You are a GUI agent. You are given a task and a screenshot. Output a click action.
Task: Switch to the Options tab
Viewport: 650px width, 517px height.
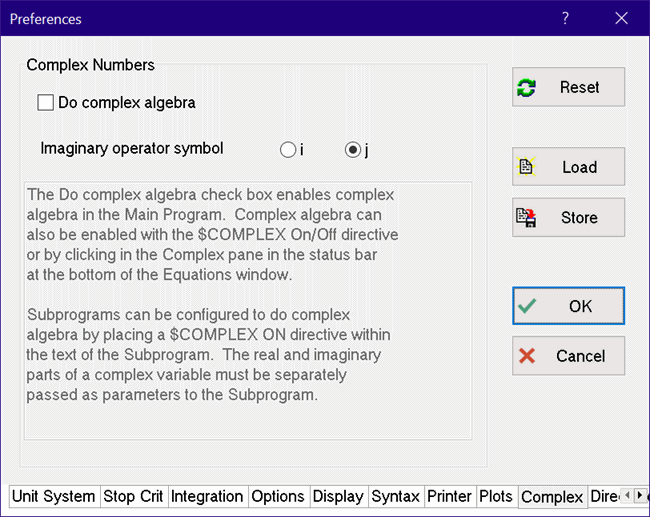278,496
